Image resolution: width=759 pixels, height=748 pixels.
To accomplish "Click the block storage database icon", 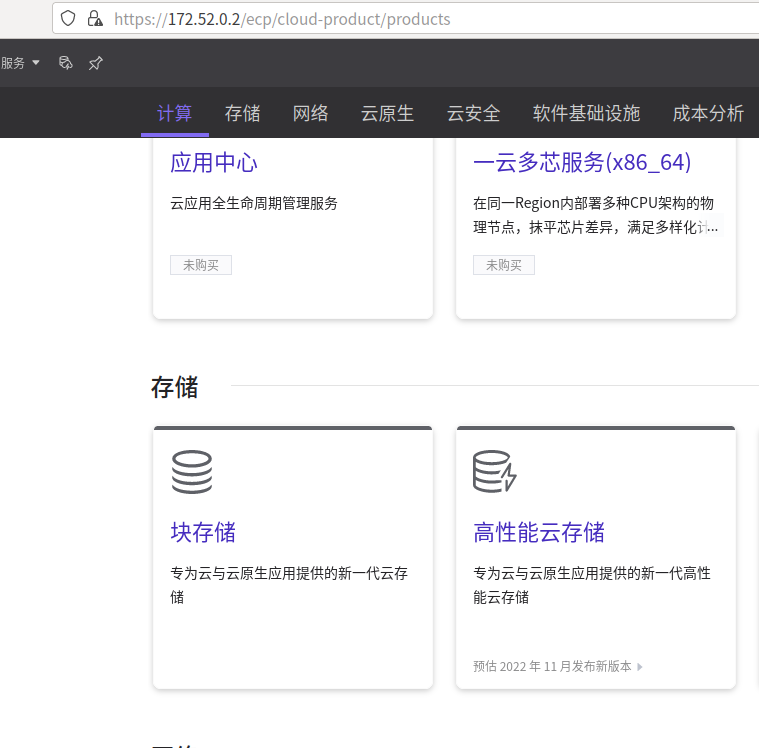I will click(x=191, y=472).
